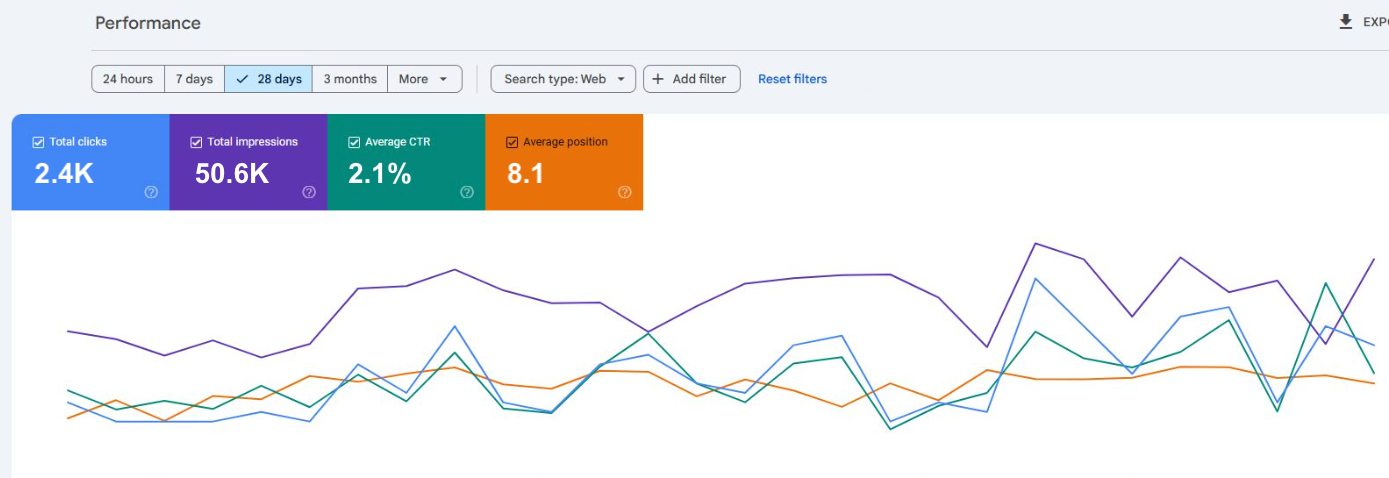Uncheck the Total clicks checkbox
Screen dimensions: 1389x478
[x=39, y=142]
